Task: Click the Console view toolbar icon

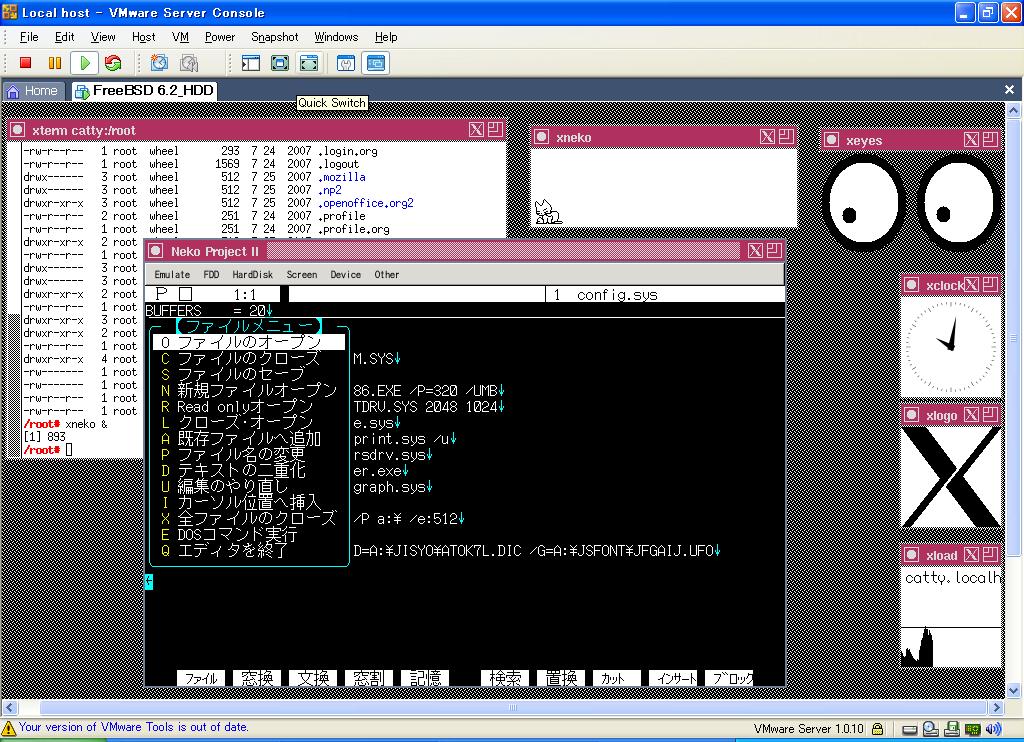Action: [x=376, y=63]
